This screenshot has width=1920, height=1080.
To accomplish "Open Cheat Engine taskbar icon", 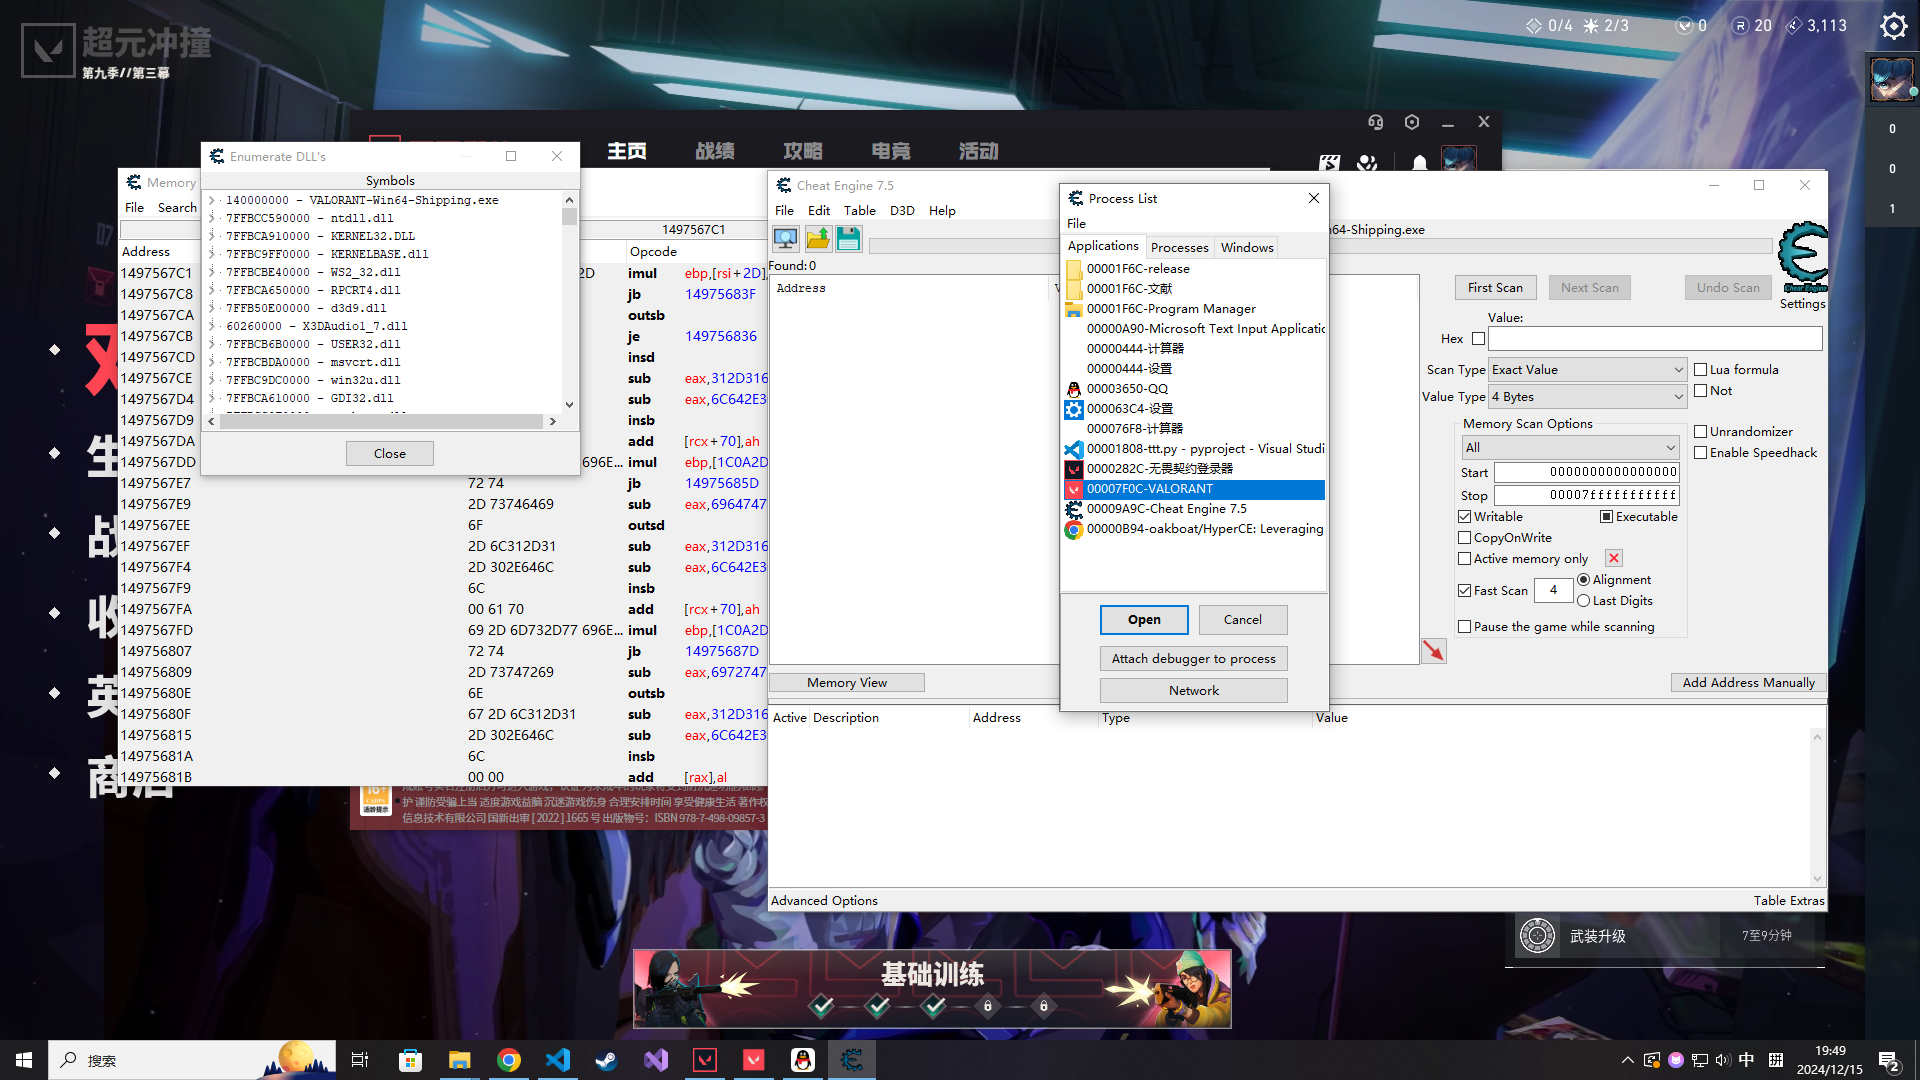I will 852,1060.
